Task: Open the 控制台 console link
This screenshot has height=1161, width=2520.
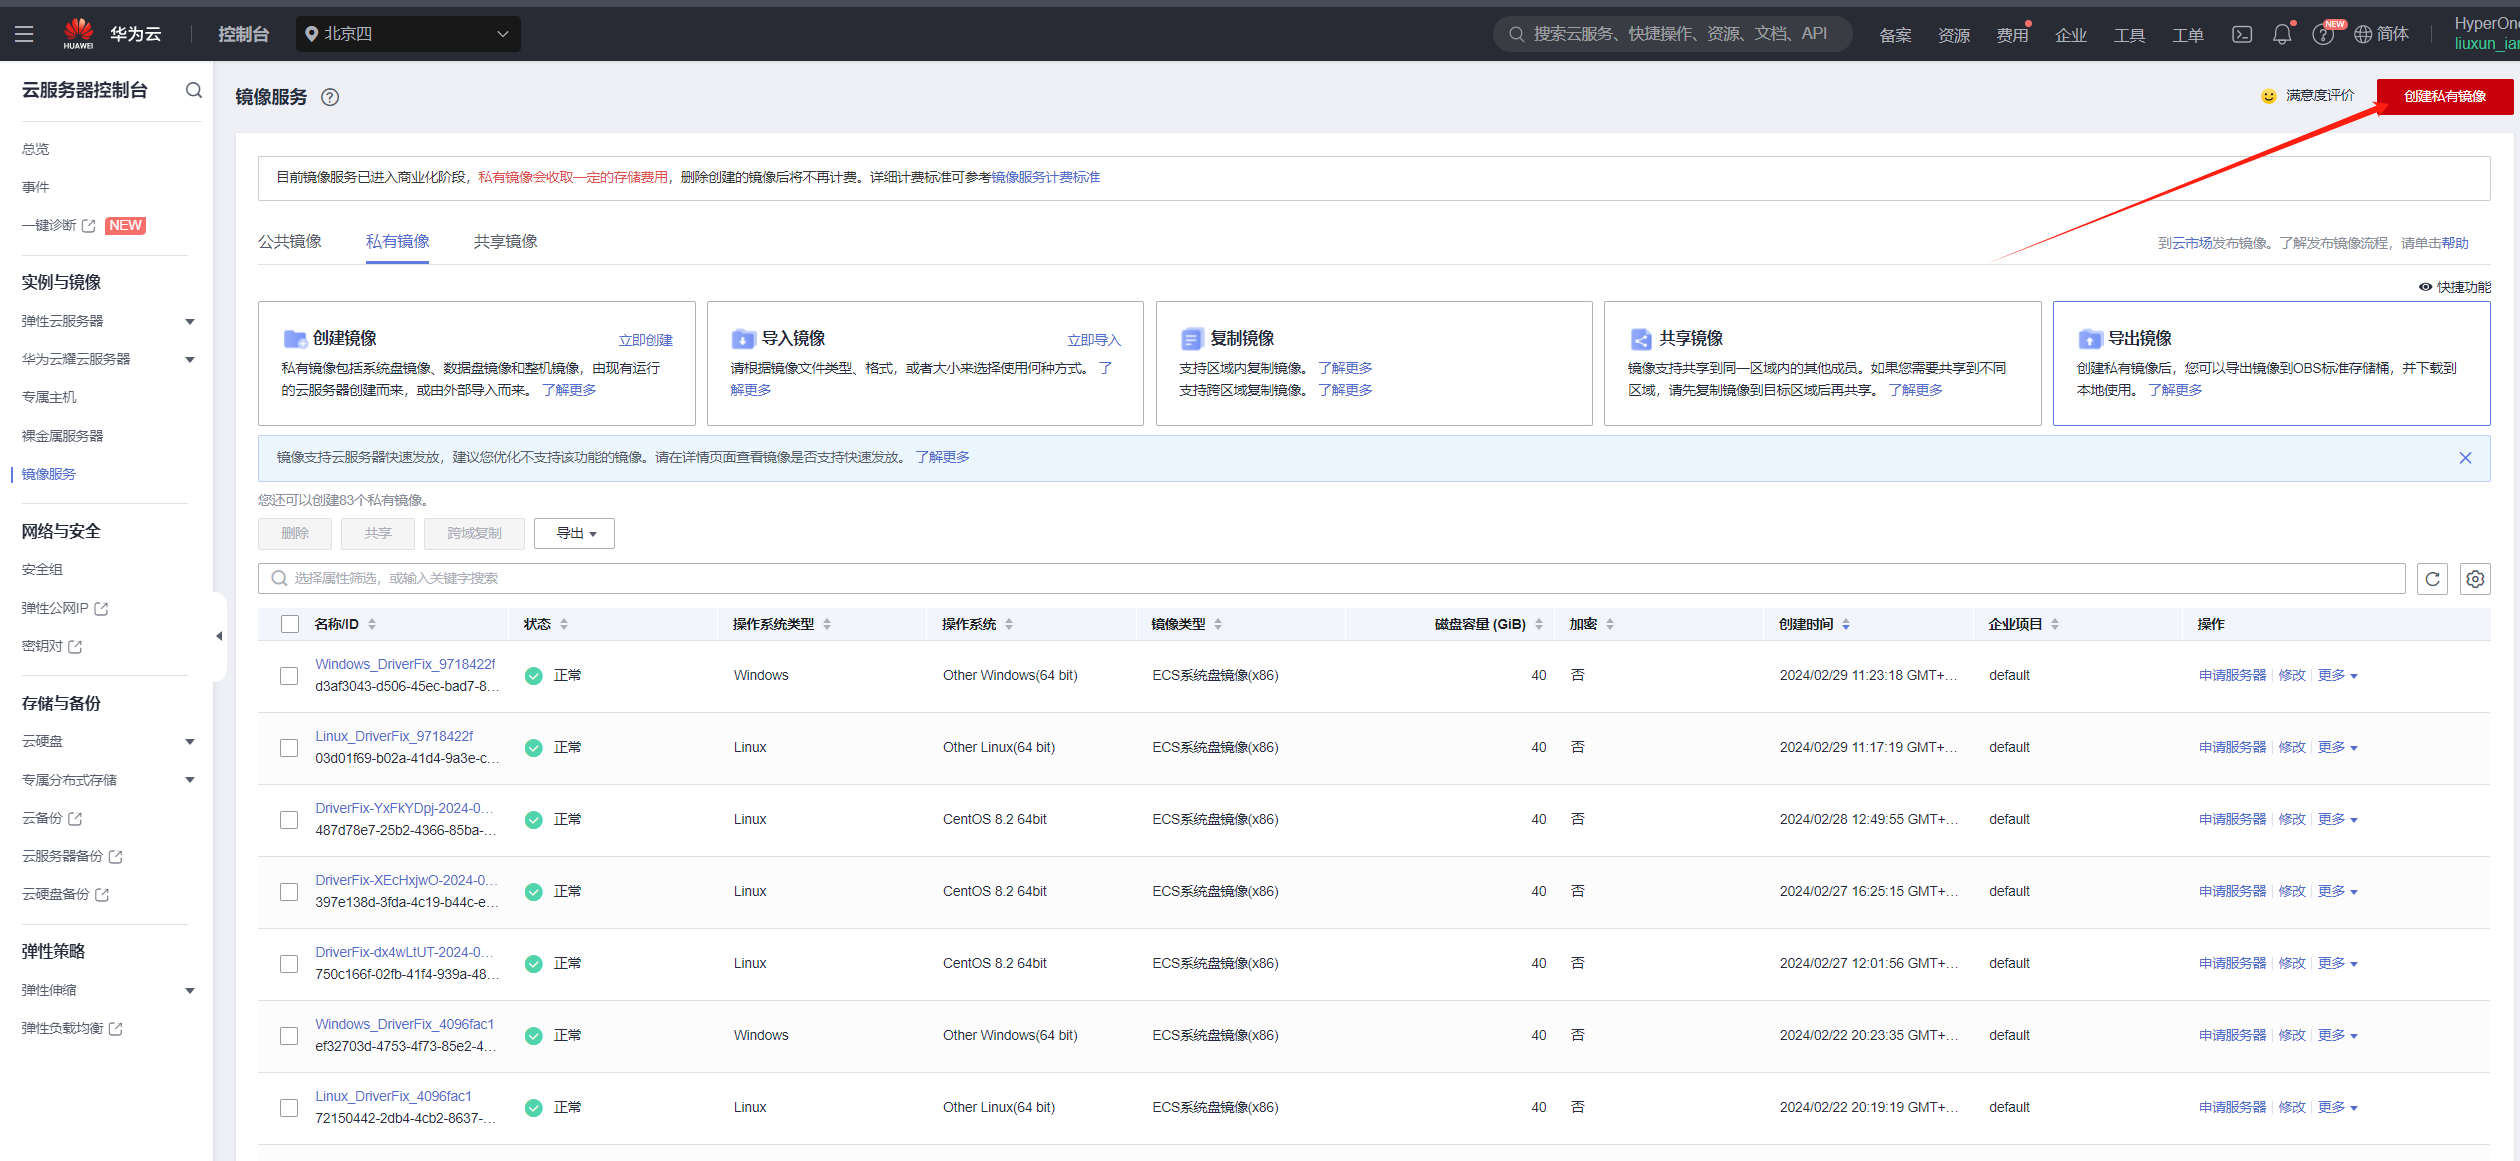Action: 244,34
